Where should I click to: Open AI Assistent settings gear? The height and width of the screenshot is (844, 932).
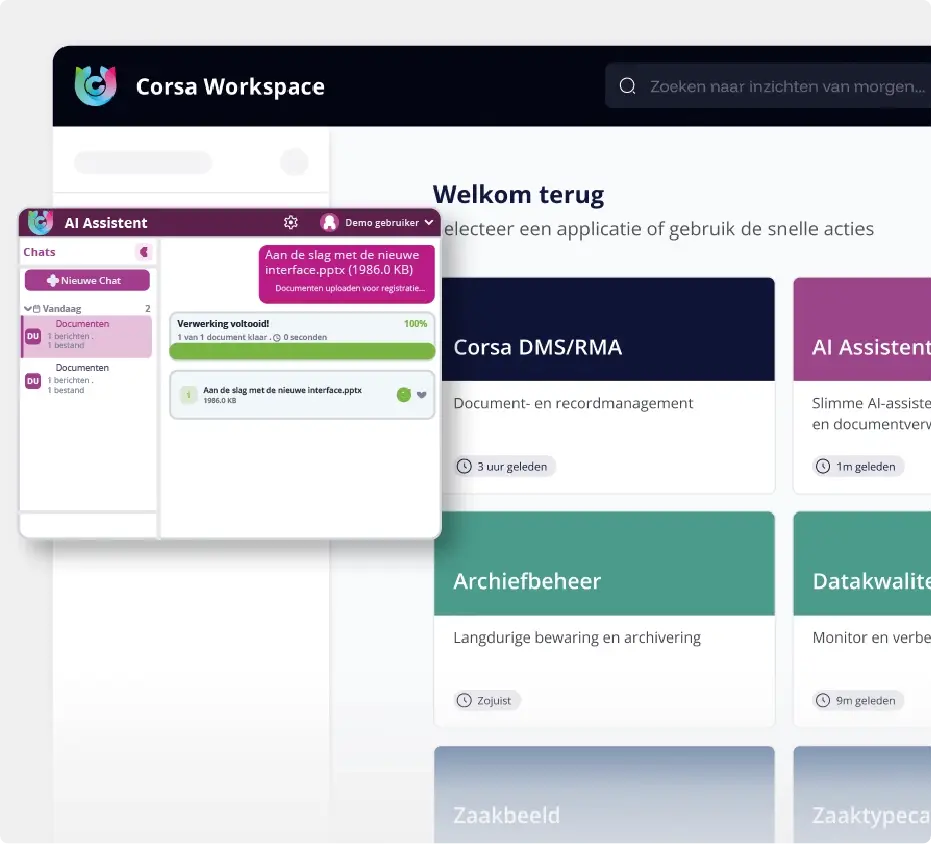[x=291, y=222]
